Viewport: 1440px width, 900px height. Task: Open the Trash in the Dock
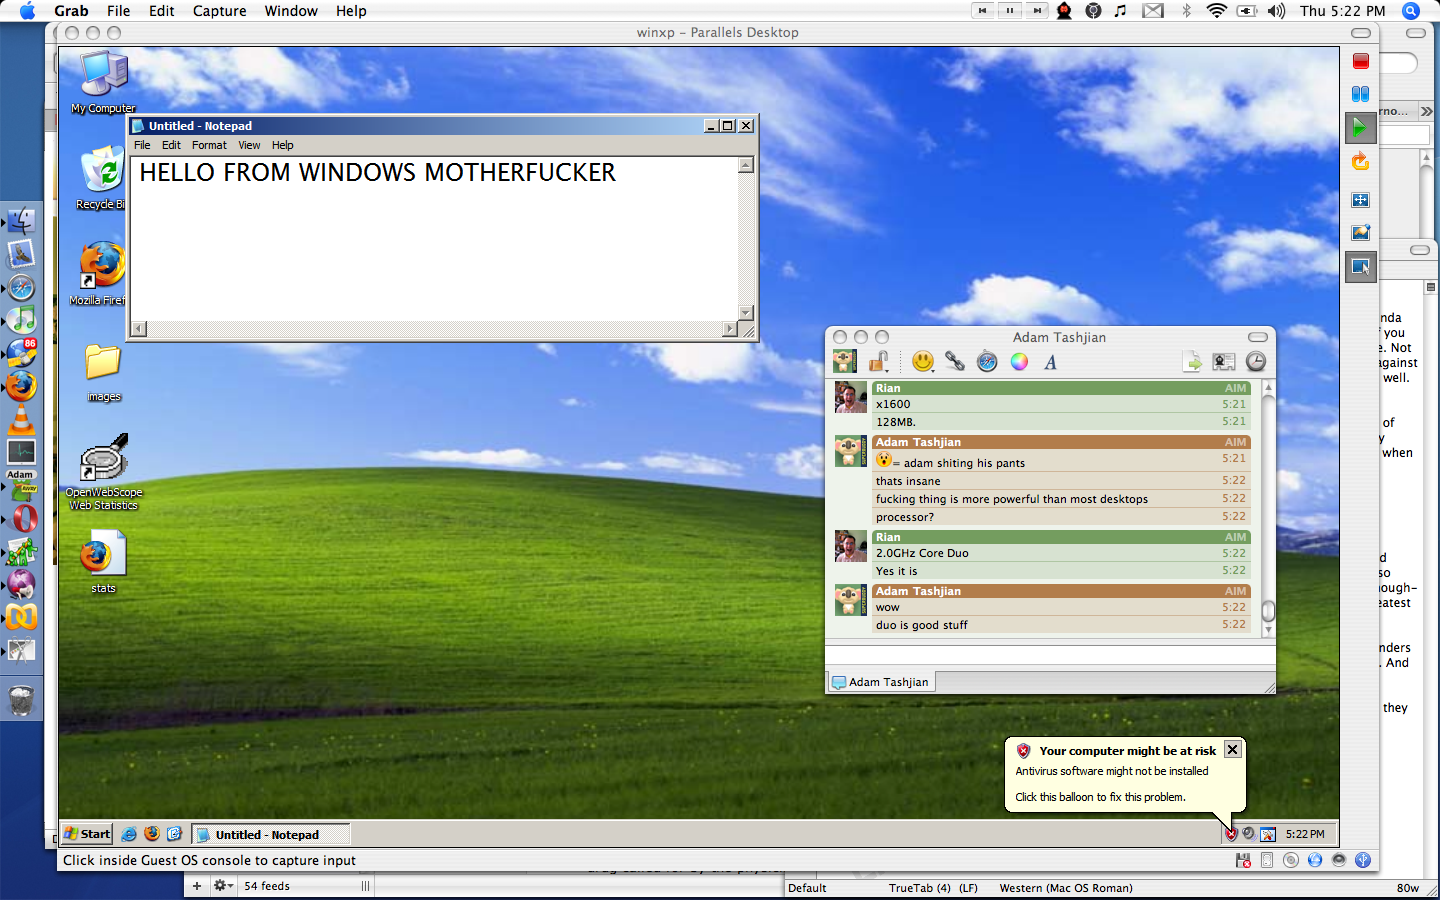click(21, 700)
